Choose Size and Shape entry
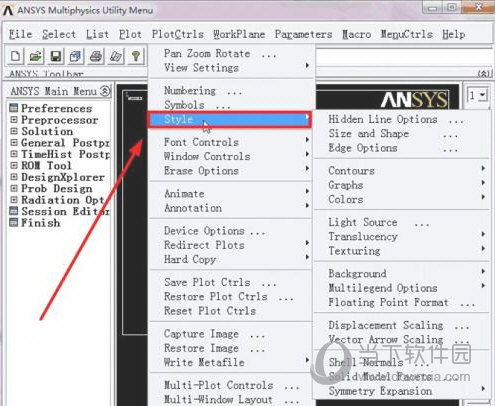The height and width of the screenshot is (406, 495). point(402,133)
